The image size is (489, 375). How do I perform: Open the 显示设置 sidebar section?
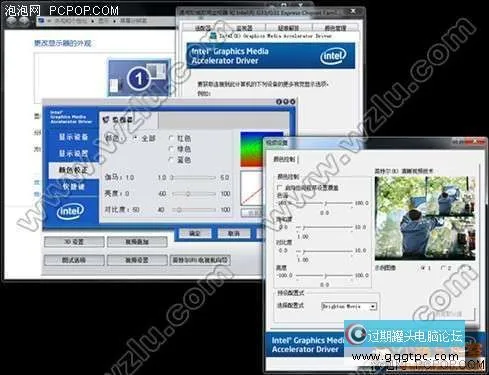click(x=73, y=153)
